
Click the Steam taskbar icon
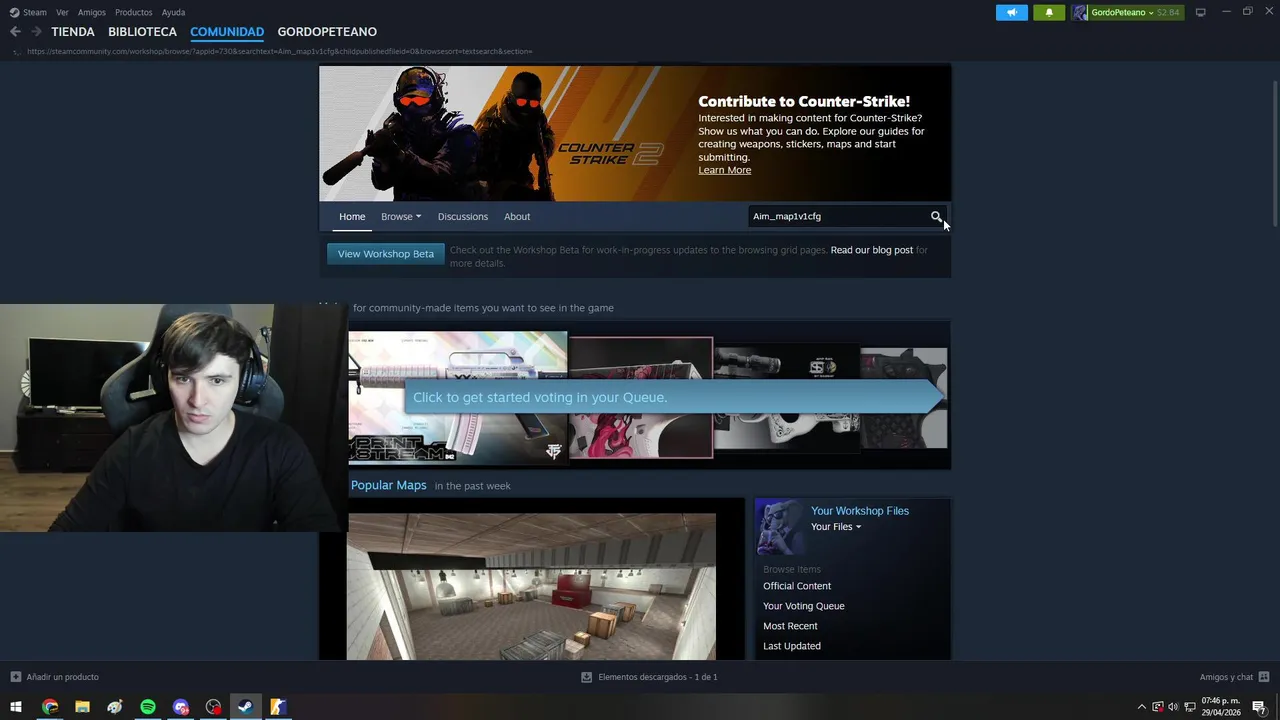[x=246, y=707]
